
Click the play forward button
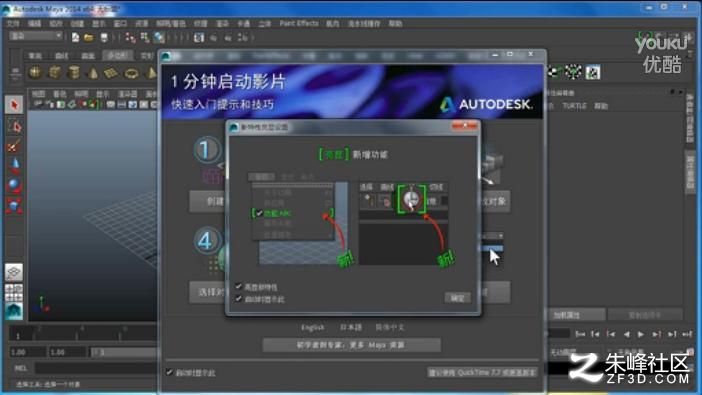(x=641, y=334)
